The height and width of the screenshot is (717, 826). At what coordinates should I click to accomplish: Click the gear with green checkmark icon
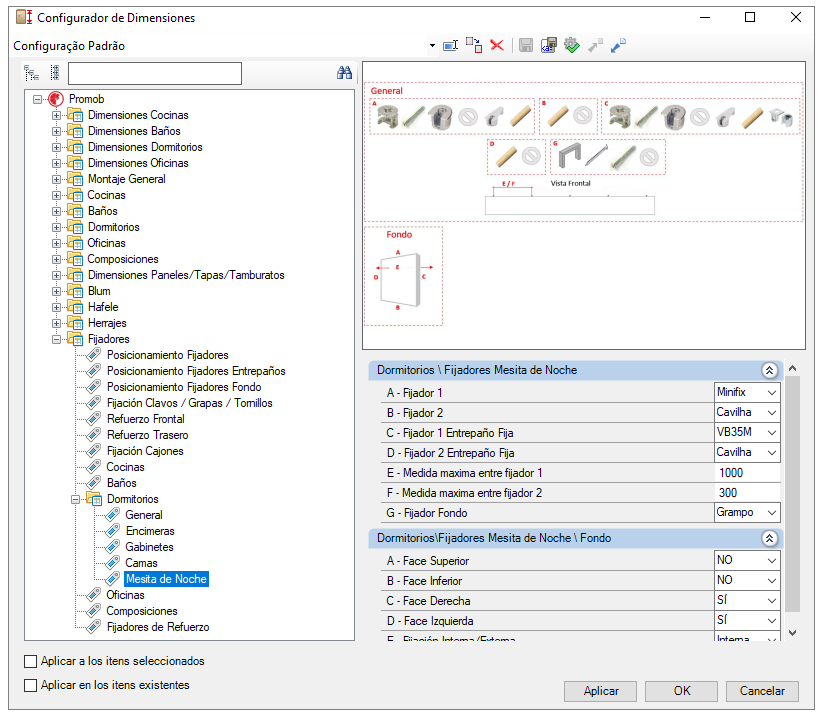[x=572, y=46]
